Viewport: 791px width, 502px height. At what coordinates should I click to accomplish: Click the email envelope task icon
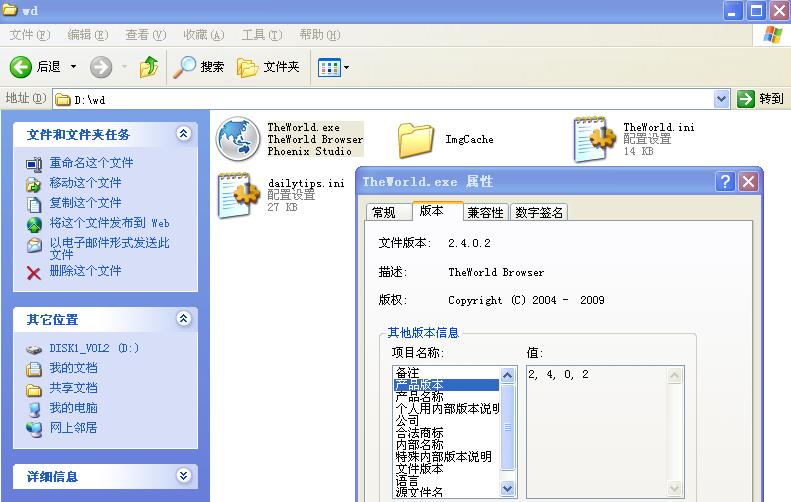[34, 245]
